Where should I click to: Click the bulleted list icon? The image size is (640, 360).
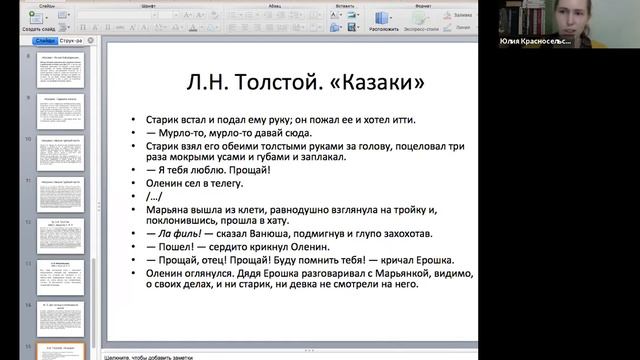pos(234,15)
